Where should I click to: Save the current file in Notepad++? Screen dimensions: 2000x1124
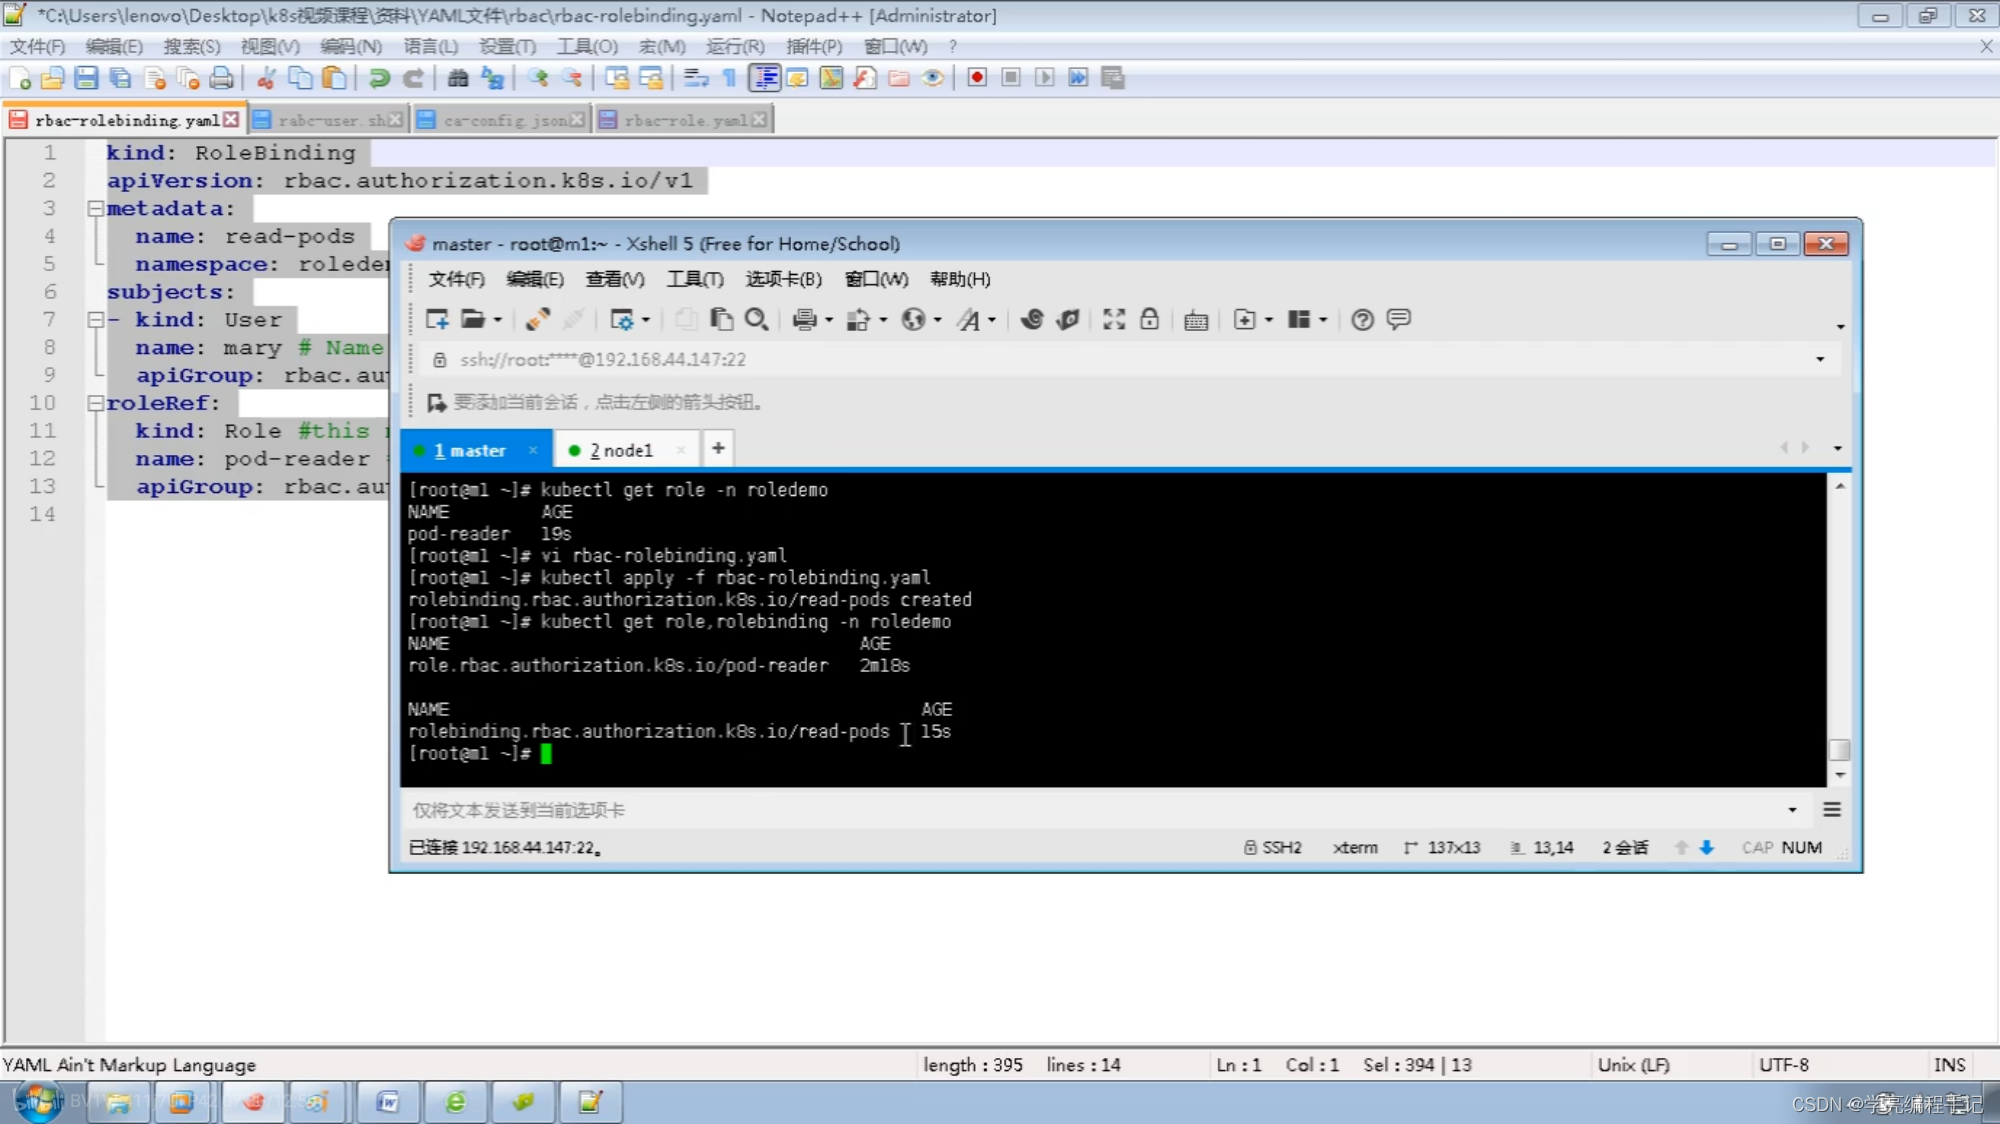tap(87, 78)
